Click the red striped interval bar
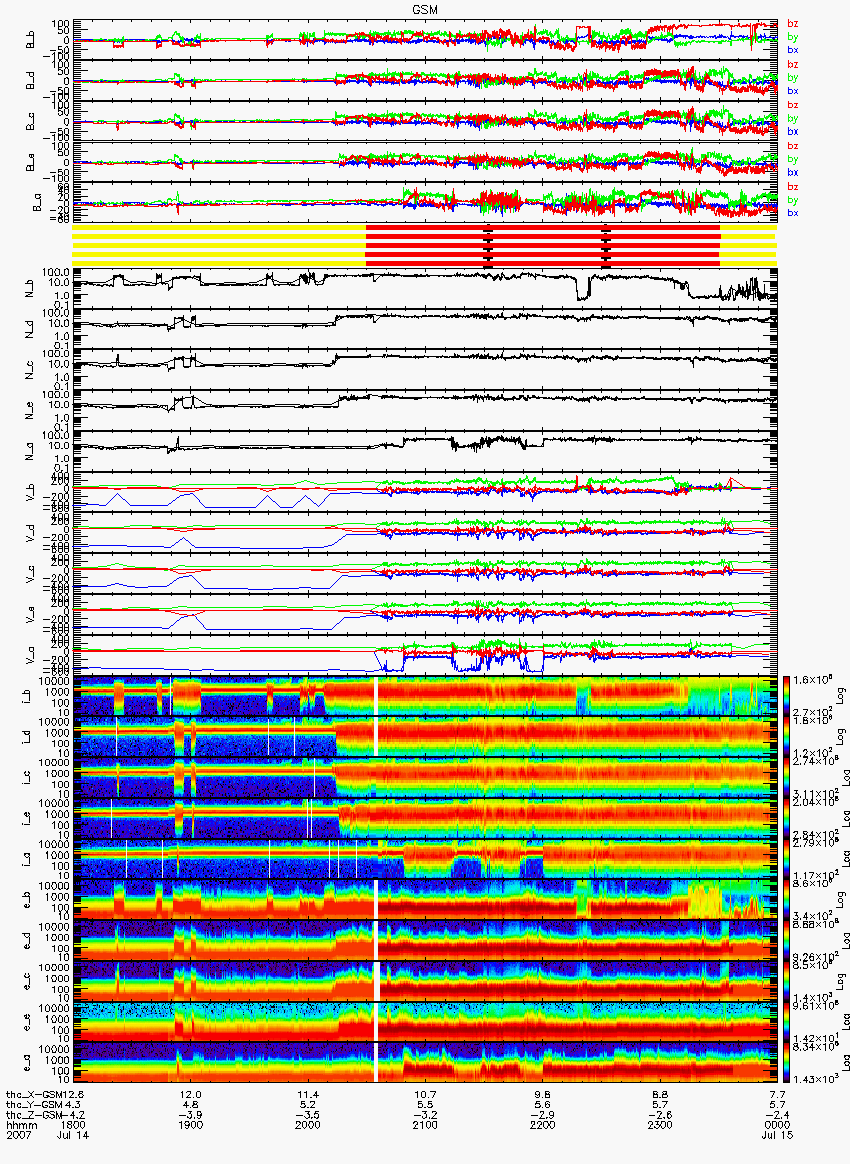The height and width of the screenshot is (1164, 850). (x=543, y=246)
